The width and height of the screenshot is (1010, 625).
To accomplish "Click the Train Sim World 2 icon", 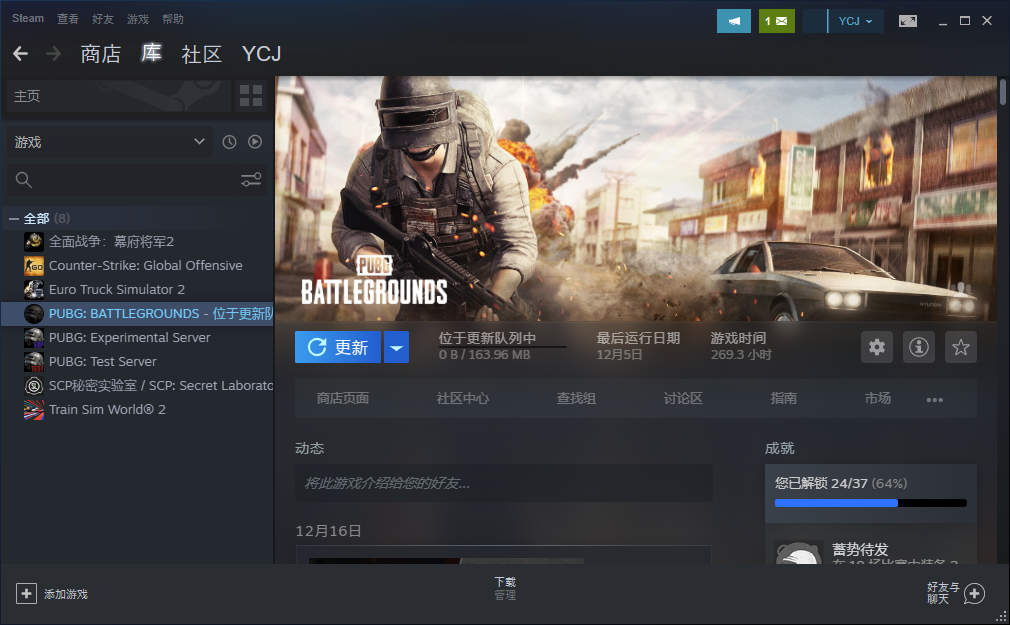I will coord(33,409).
